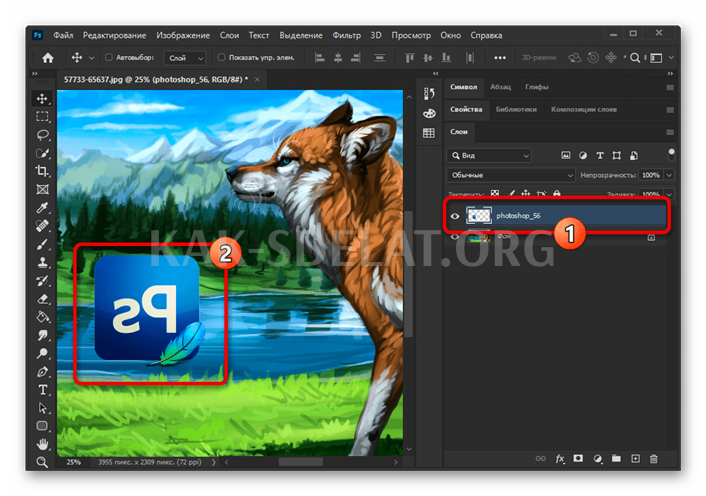Viewport: 706px width, 496px height.
Task: Open the Файл menu
Action: (63, 35)
